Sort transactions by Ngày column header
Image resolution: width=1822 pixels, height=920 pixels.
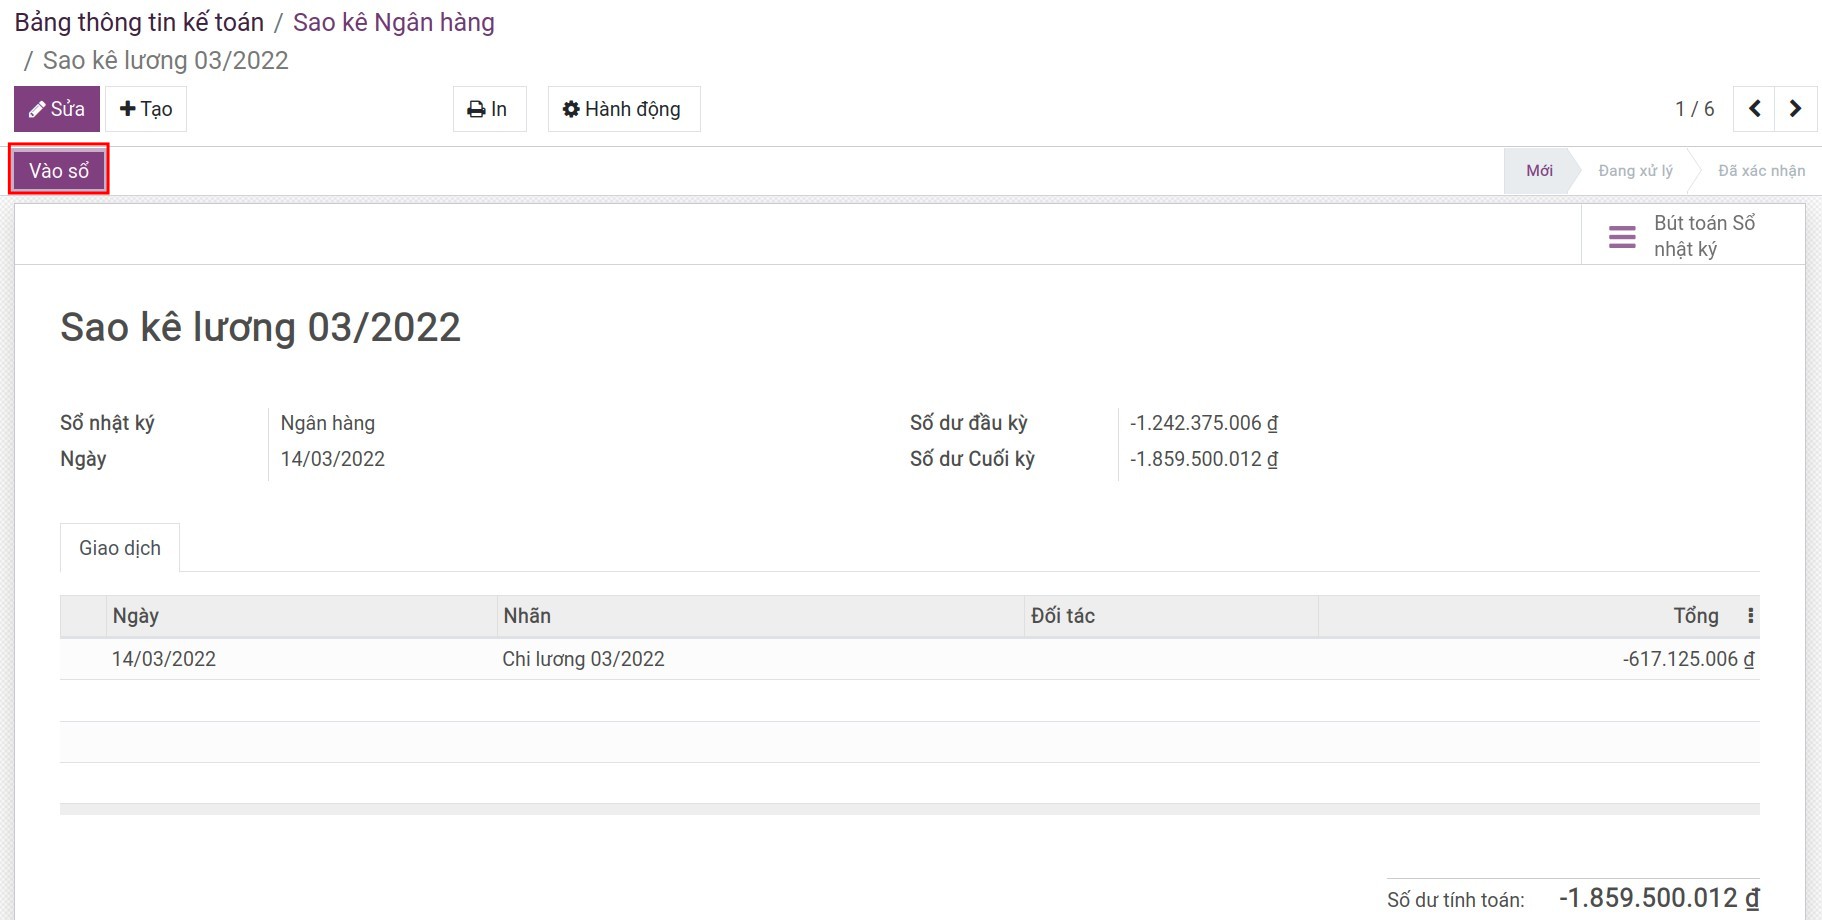click(x=136, y=616)
